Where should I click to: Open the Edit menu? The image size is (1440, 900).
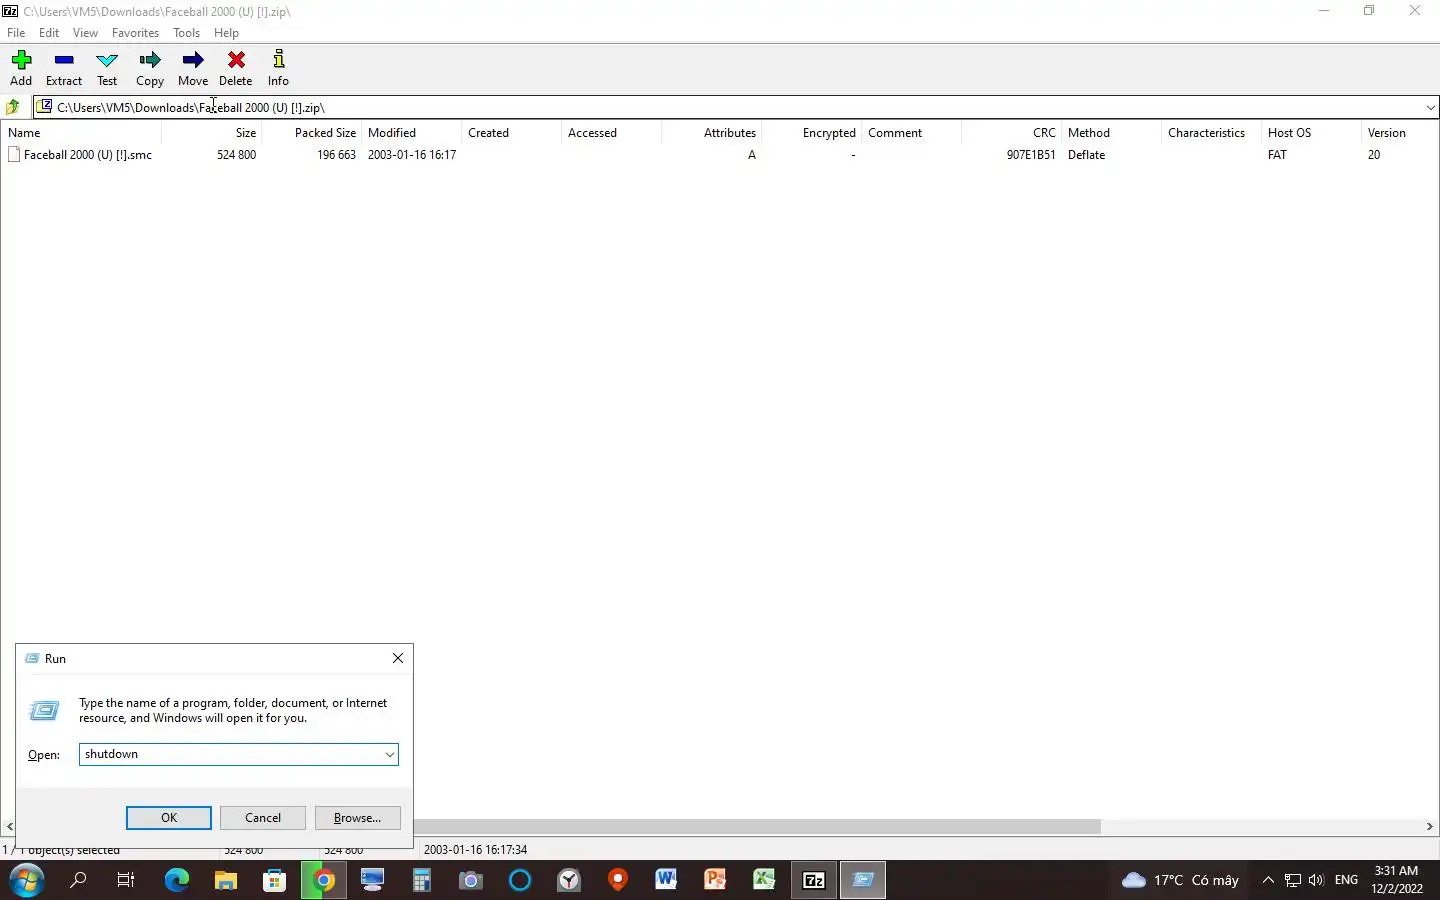49,33
